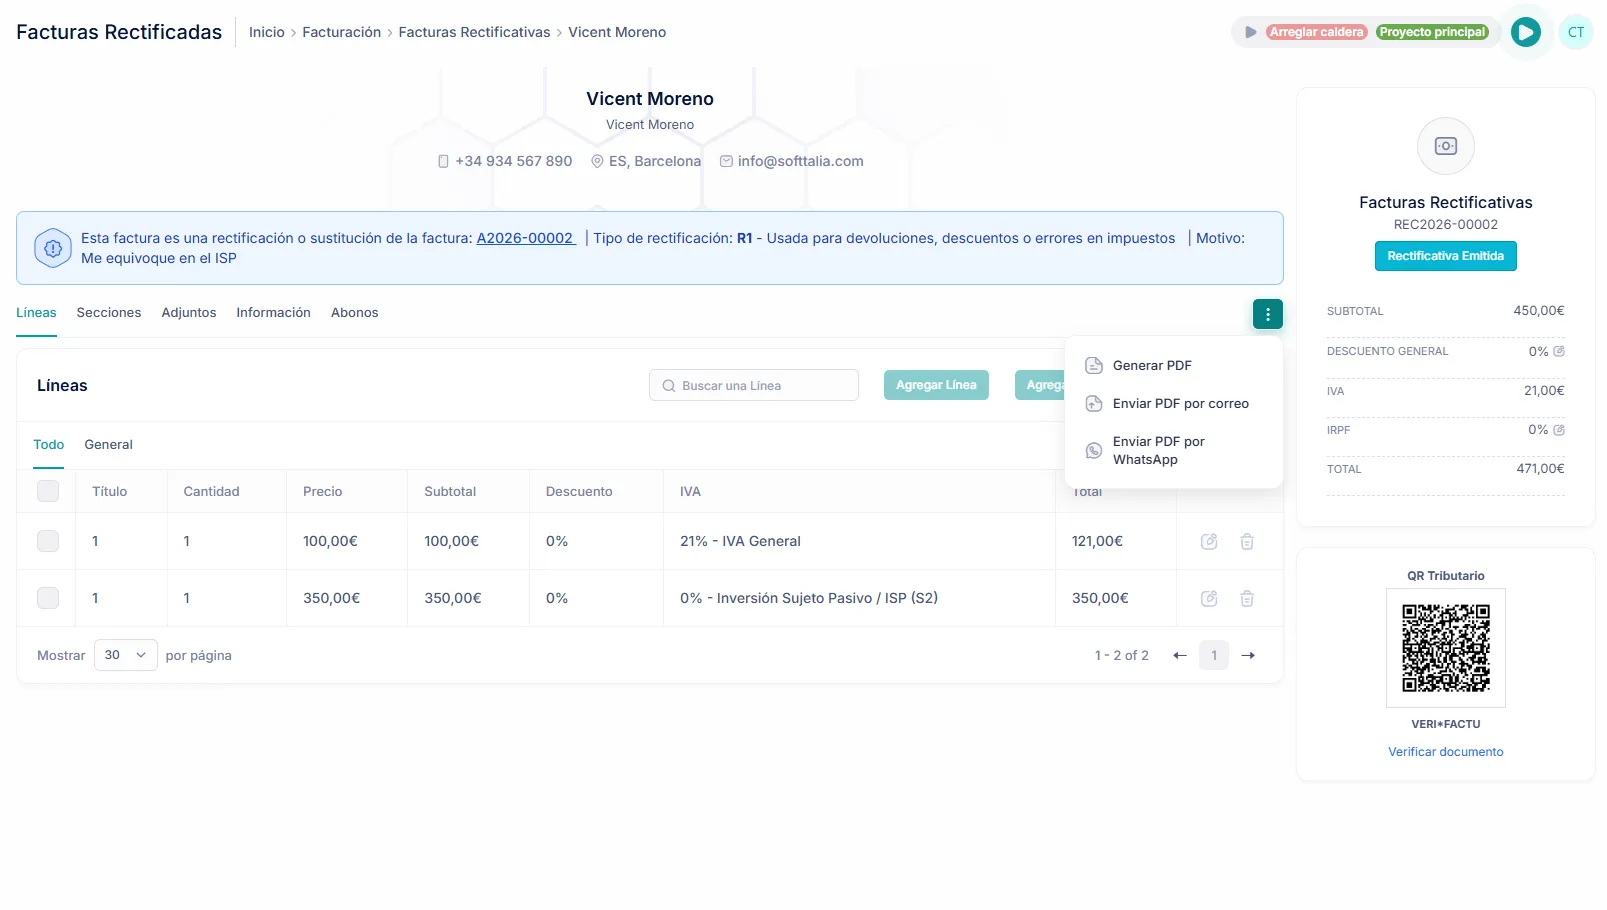Open the Abonos tab
The height and width of the screenshot is (910, 1607).
[354, 313]
